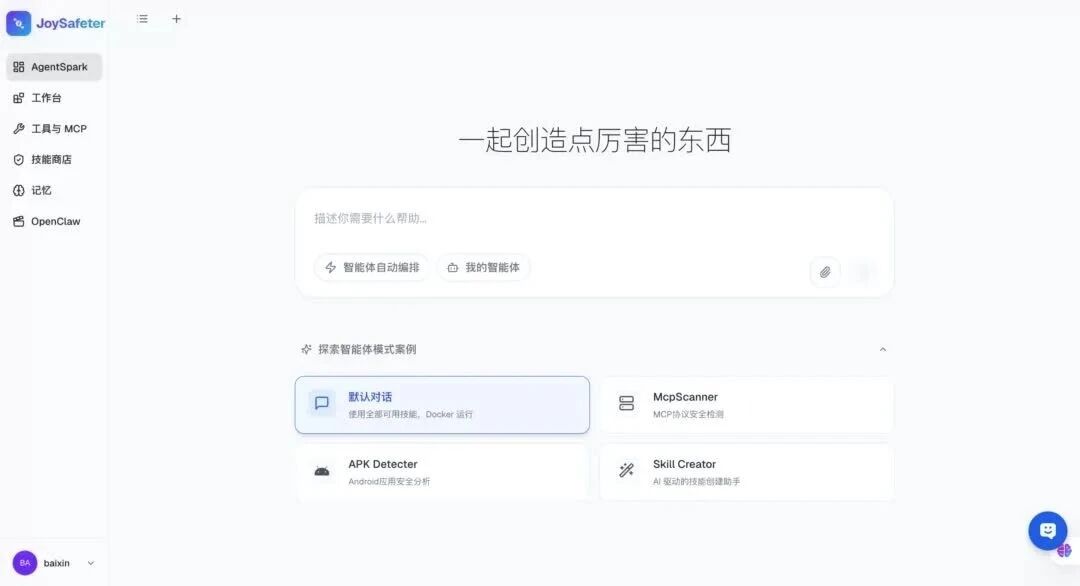Click the server icon on McpScanner
Viewport: 1080px width, 586px height.
click(626, 404)
